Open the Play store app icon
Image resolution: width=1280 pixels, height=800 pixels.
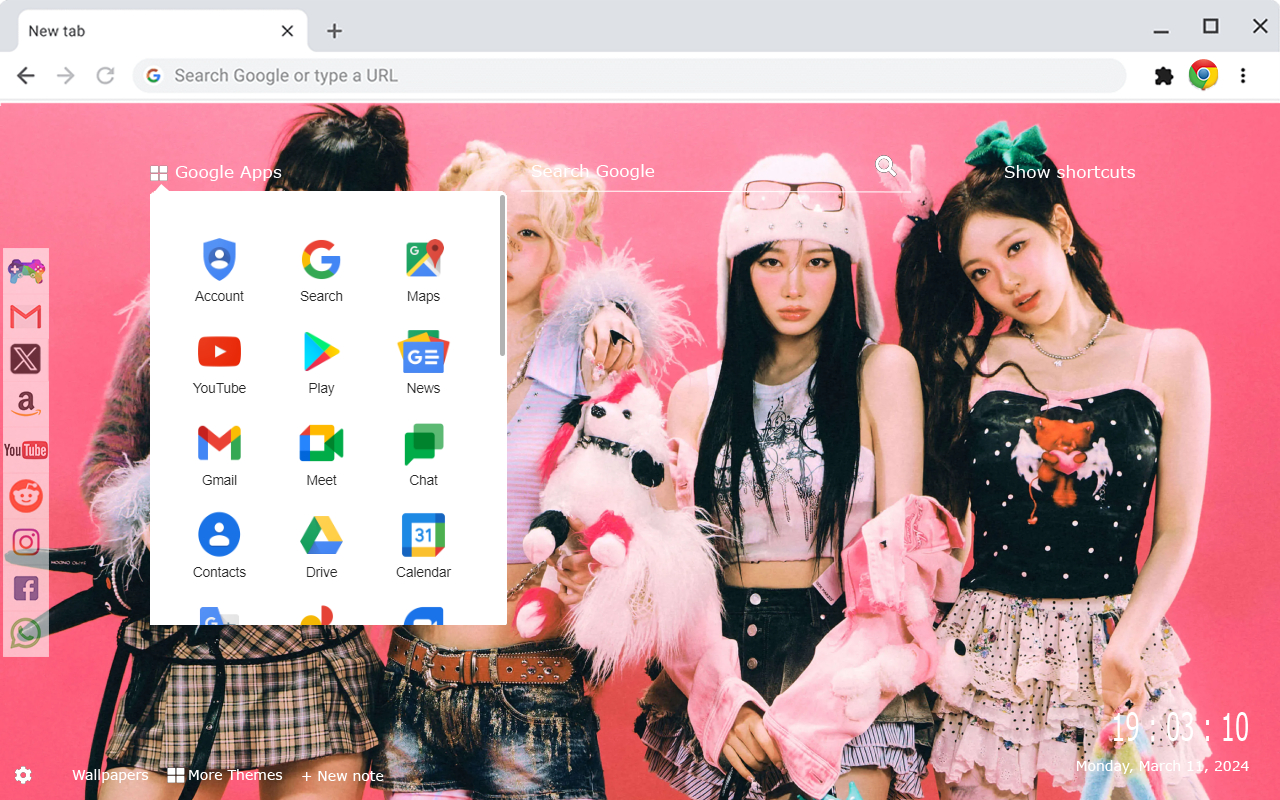pyautogui.click(x=321, y=352)
